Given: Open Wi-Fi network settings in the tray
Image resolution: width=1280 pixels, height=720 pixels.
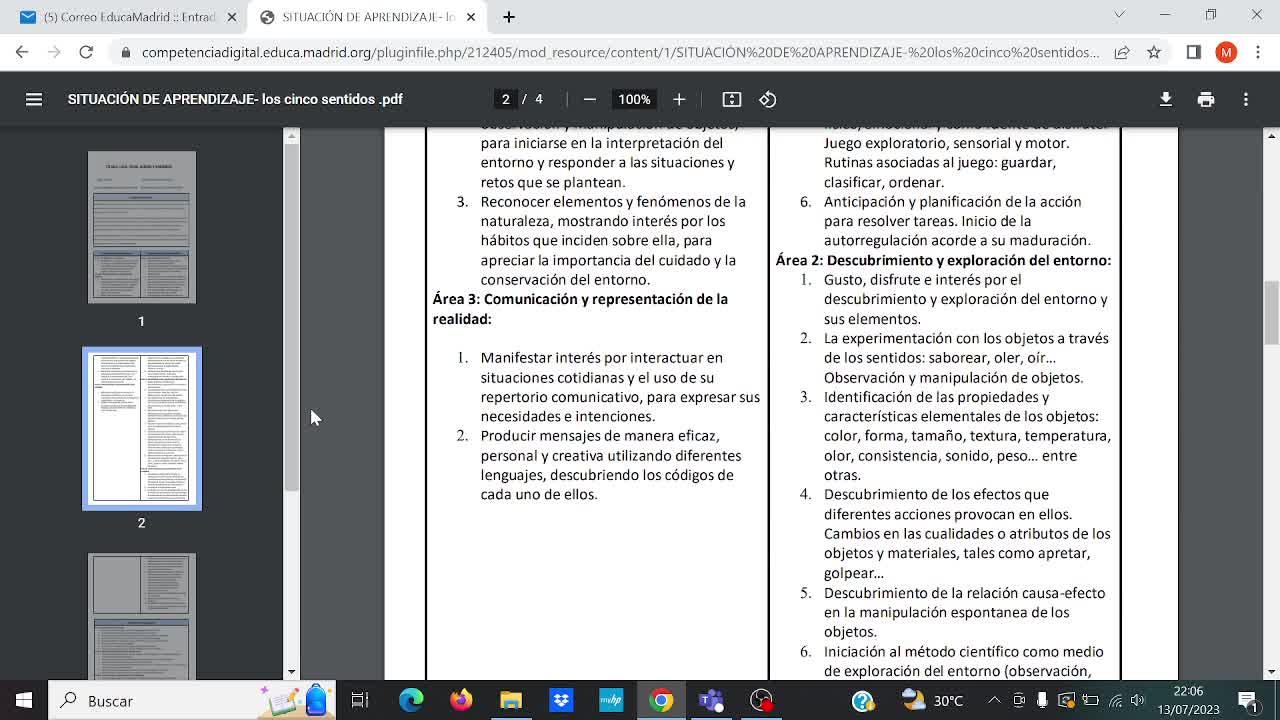Looking at the screenshot, I should coord(1114,700).
